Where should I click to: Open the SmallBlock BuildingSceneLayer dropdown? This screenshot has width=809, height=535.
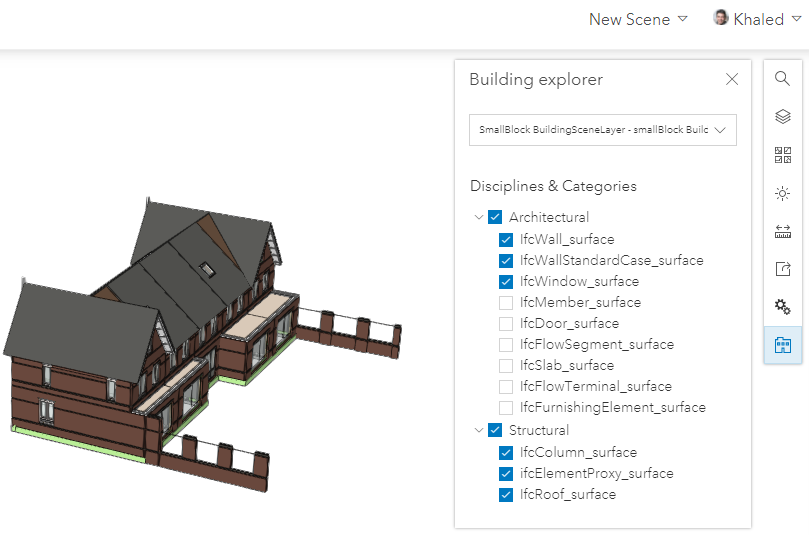coord(603,129)
